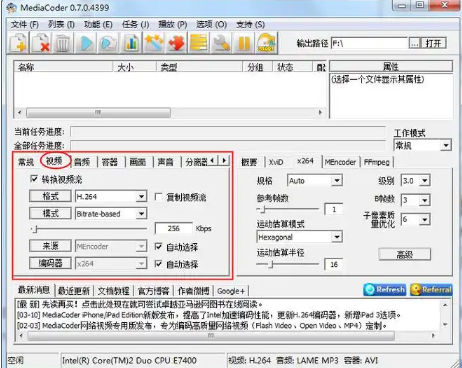462x368 pixels.
Task: Switch to the FFmpeg tab
Action: 377,162
